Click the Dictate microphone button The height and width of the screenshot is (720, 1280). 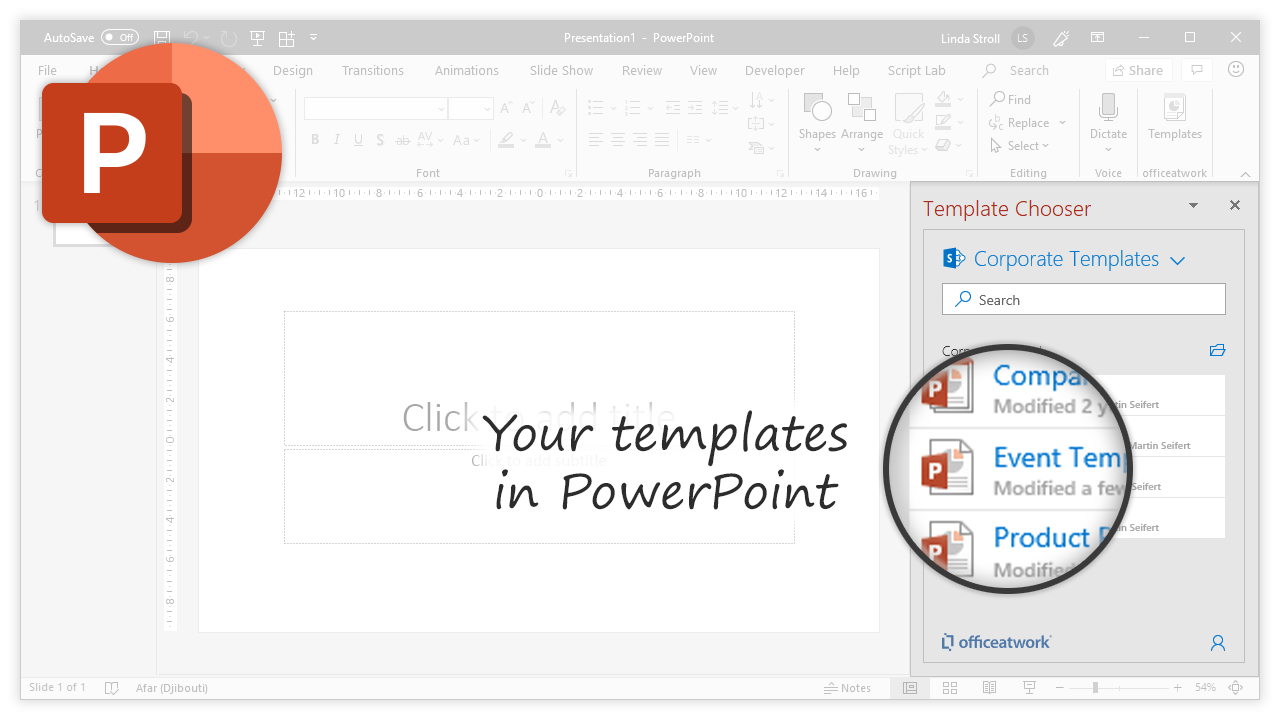(1108, 122)
